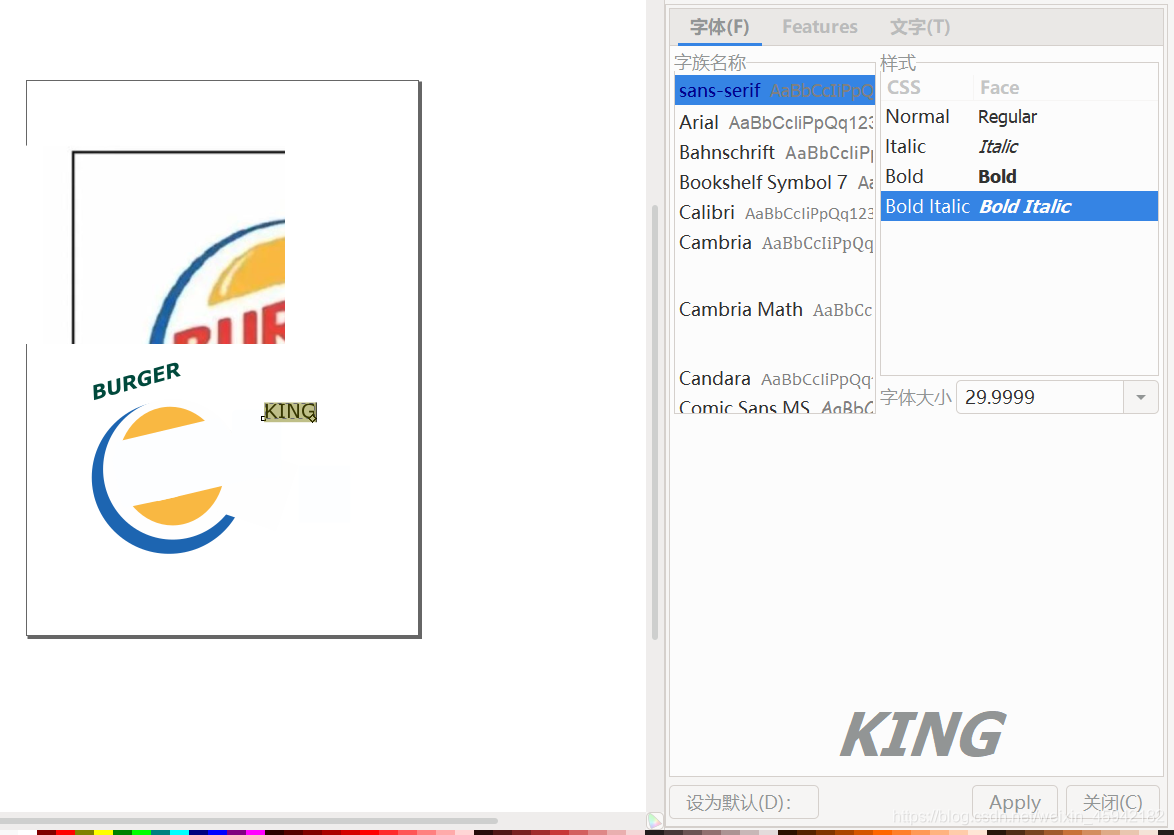This screenshot has width=1174, height=835.
Task: Select Bookshelf Symbol 7 font
Action: coord(775,182)
